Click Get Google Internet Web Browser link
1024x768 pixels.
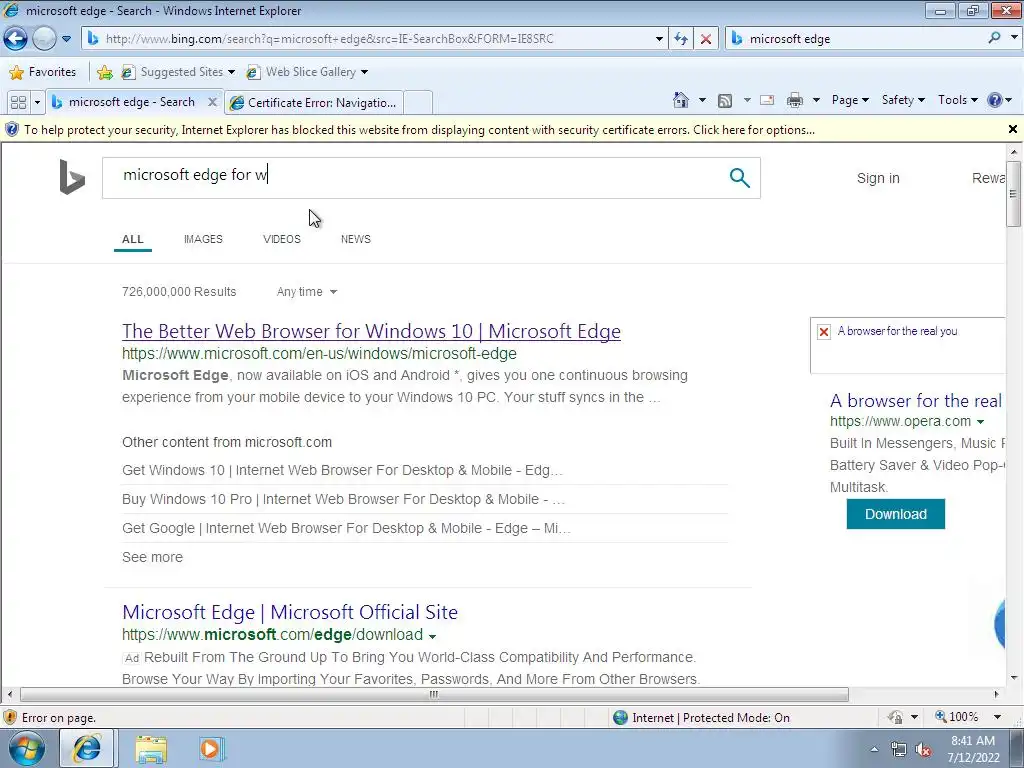point(346,528)
